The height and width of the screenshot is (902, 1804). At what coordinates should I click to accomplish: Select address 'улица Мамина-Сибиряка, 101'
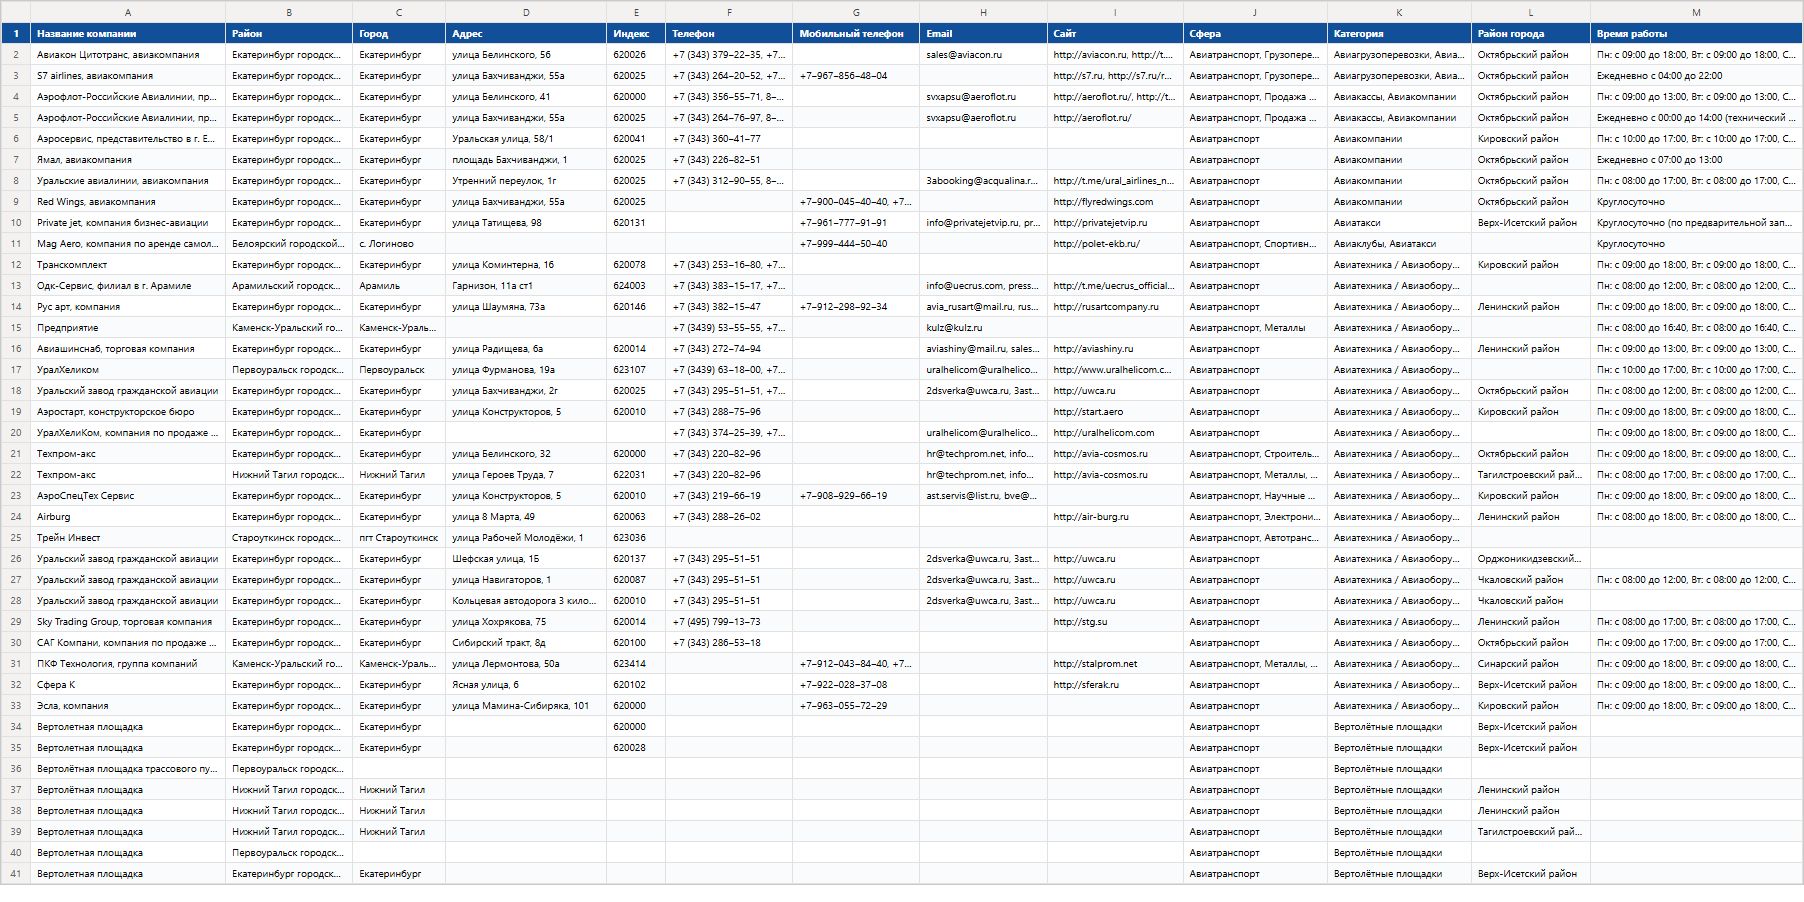[x=526, y=706]
